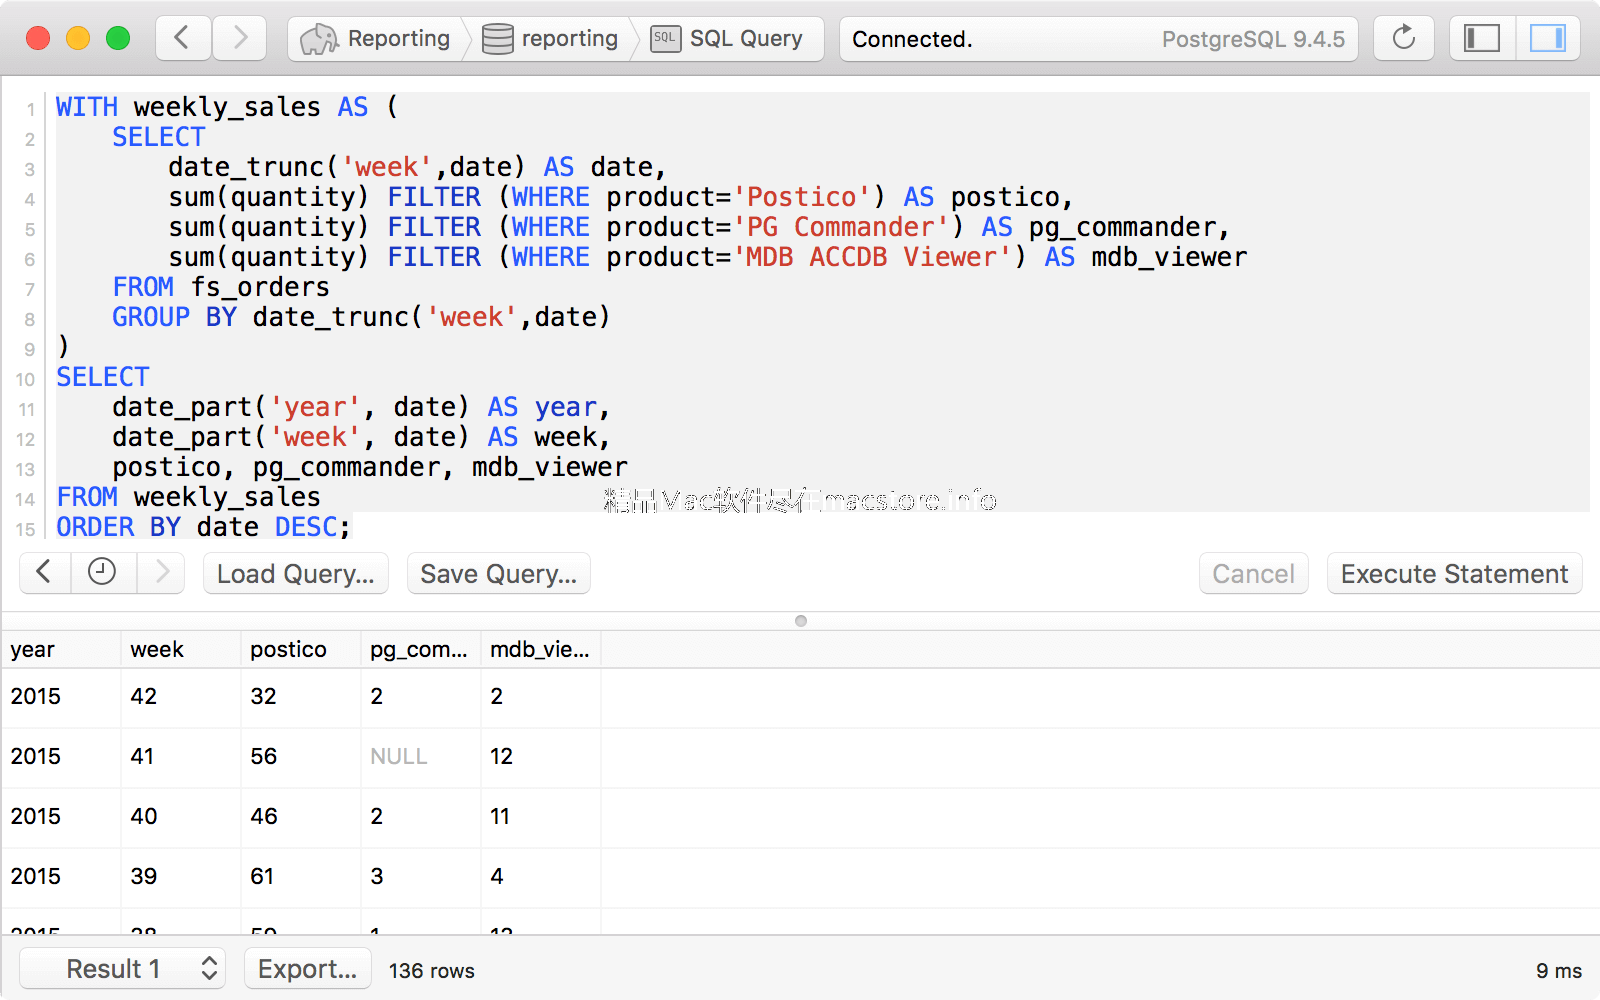Toggle the left sidebar panel
The height and width of the screenshot is (1000, 1600).
click(1482, 38)
